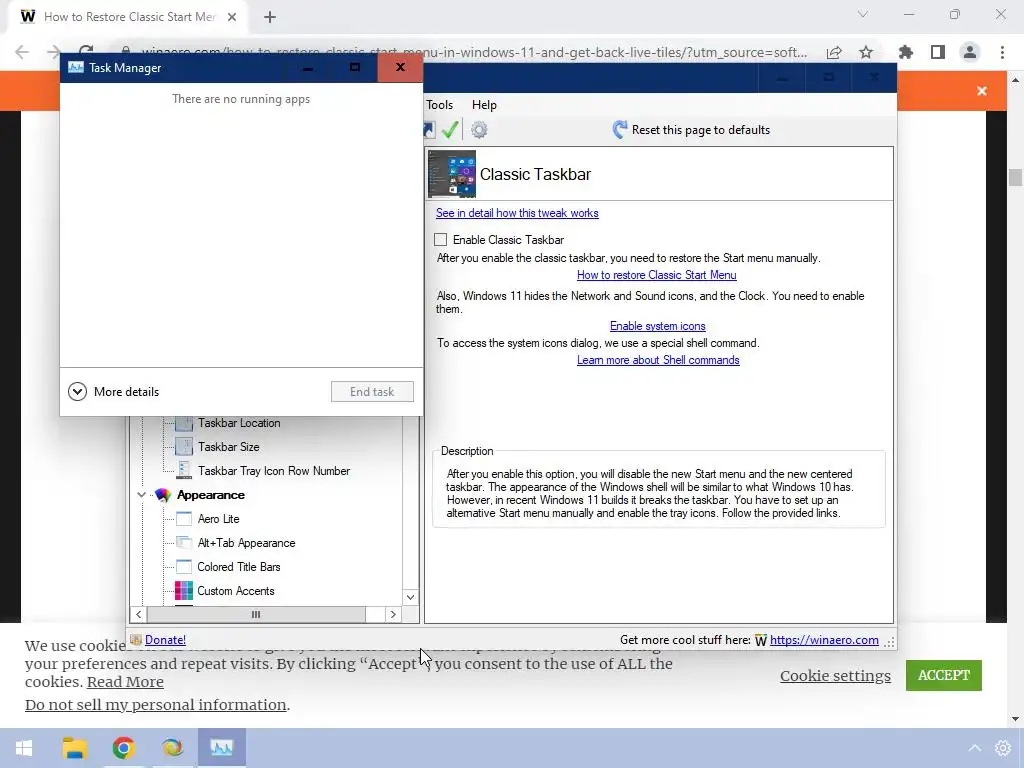Collapse the Appearance tree node
The image size is (1024, 768).
tap(141, 495)
